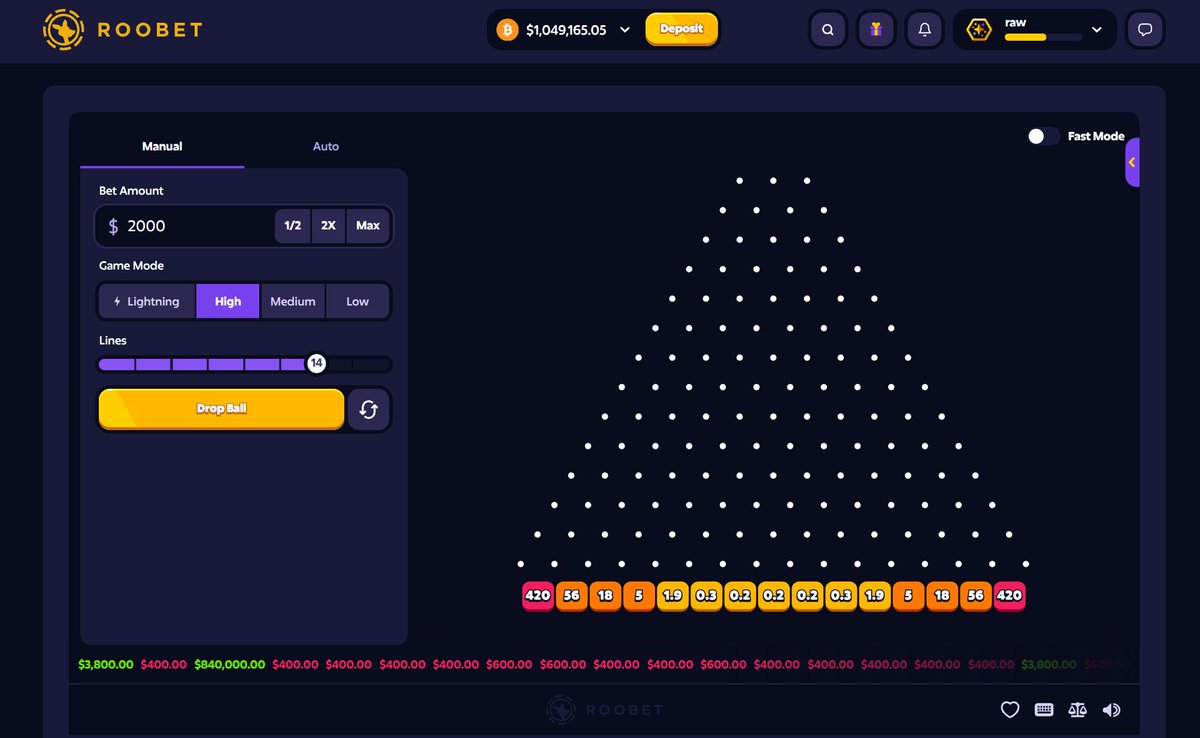Switch to the Manual tab
1200x738 pixels.
coord(162,146)
